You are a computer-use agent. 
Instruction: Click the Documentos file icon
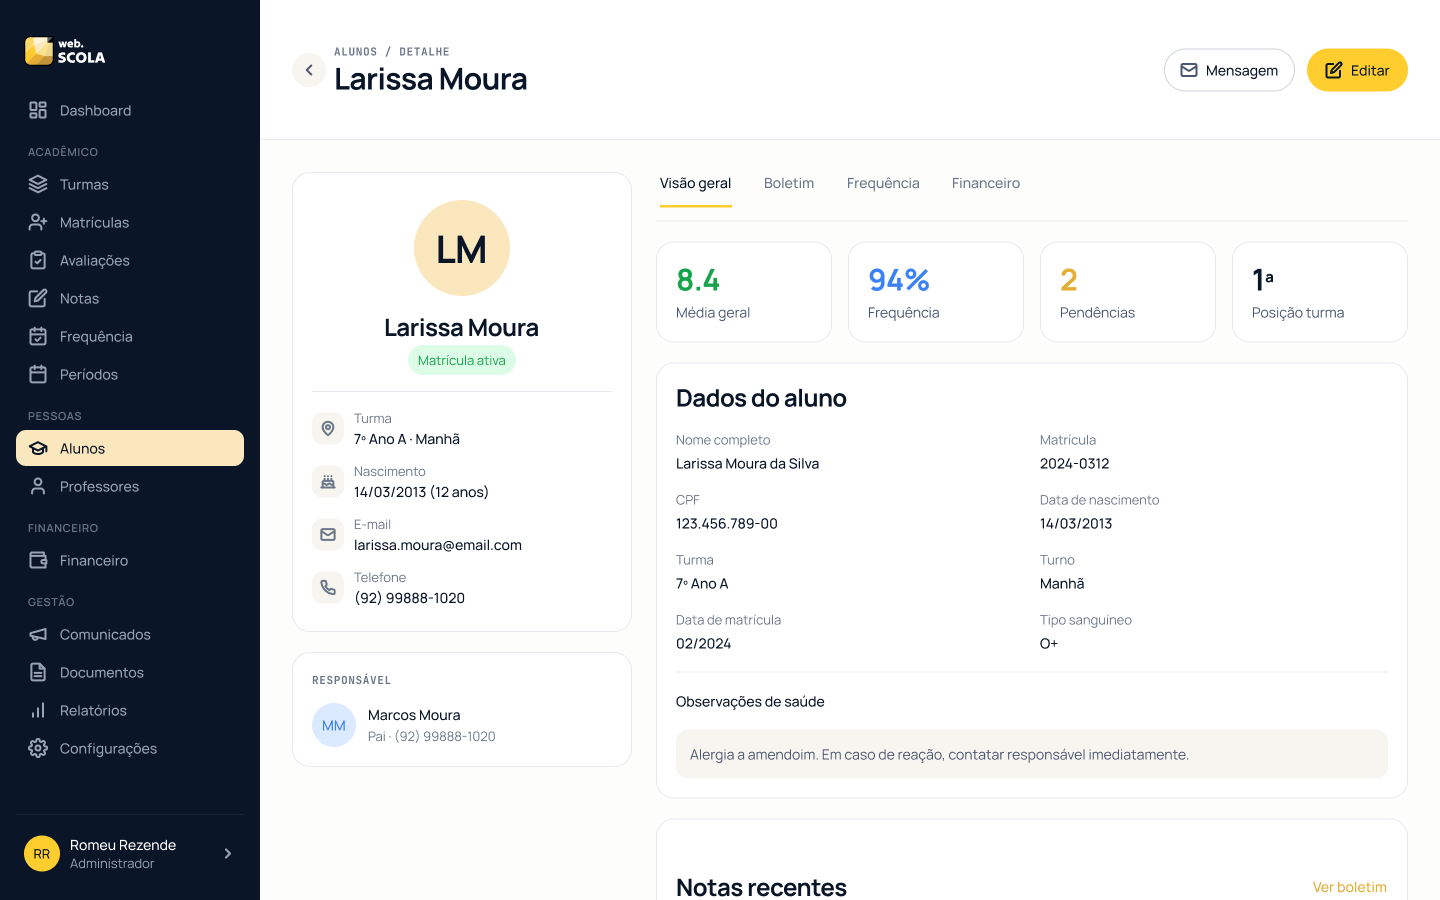pos(38,672)
